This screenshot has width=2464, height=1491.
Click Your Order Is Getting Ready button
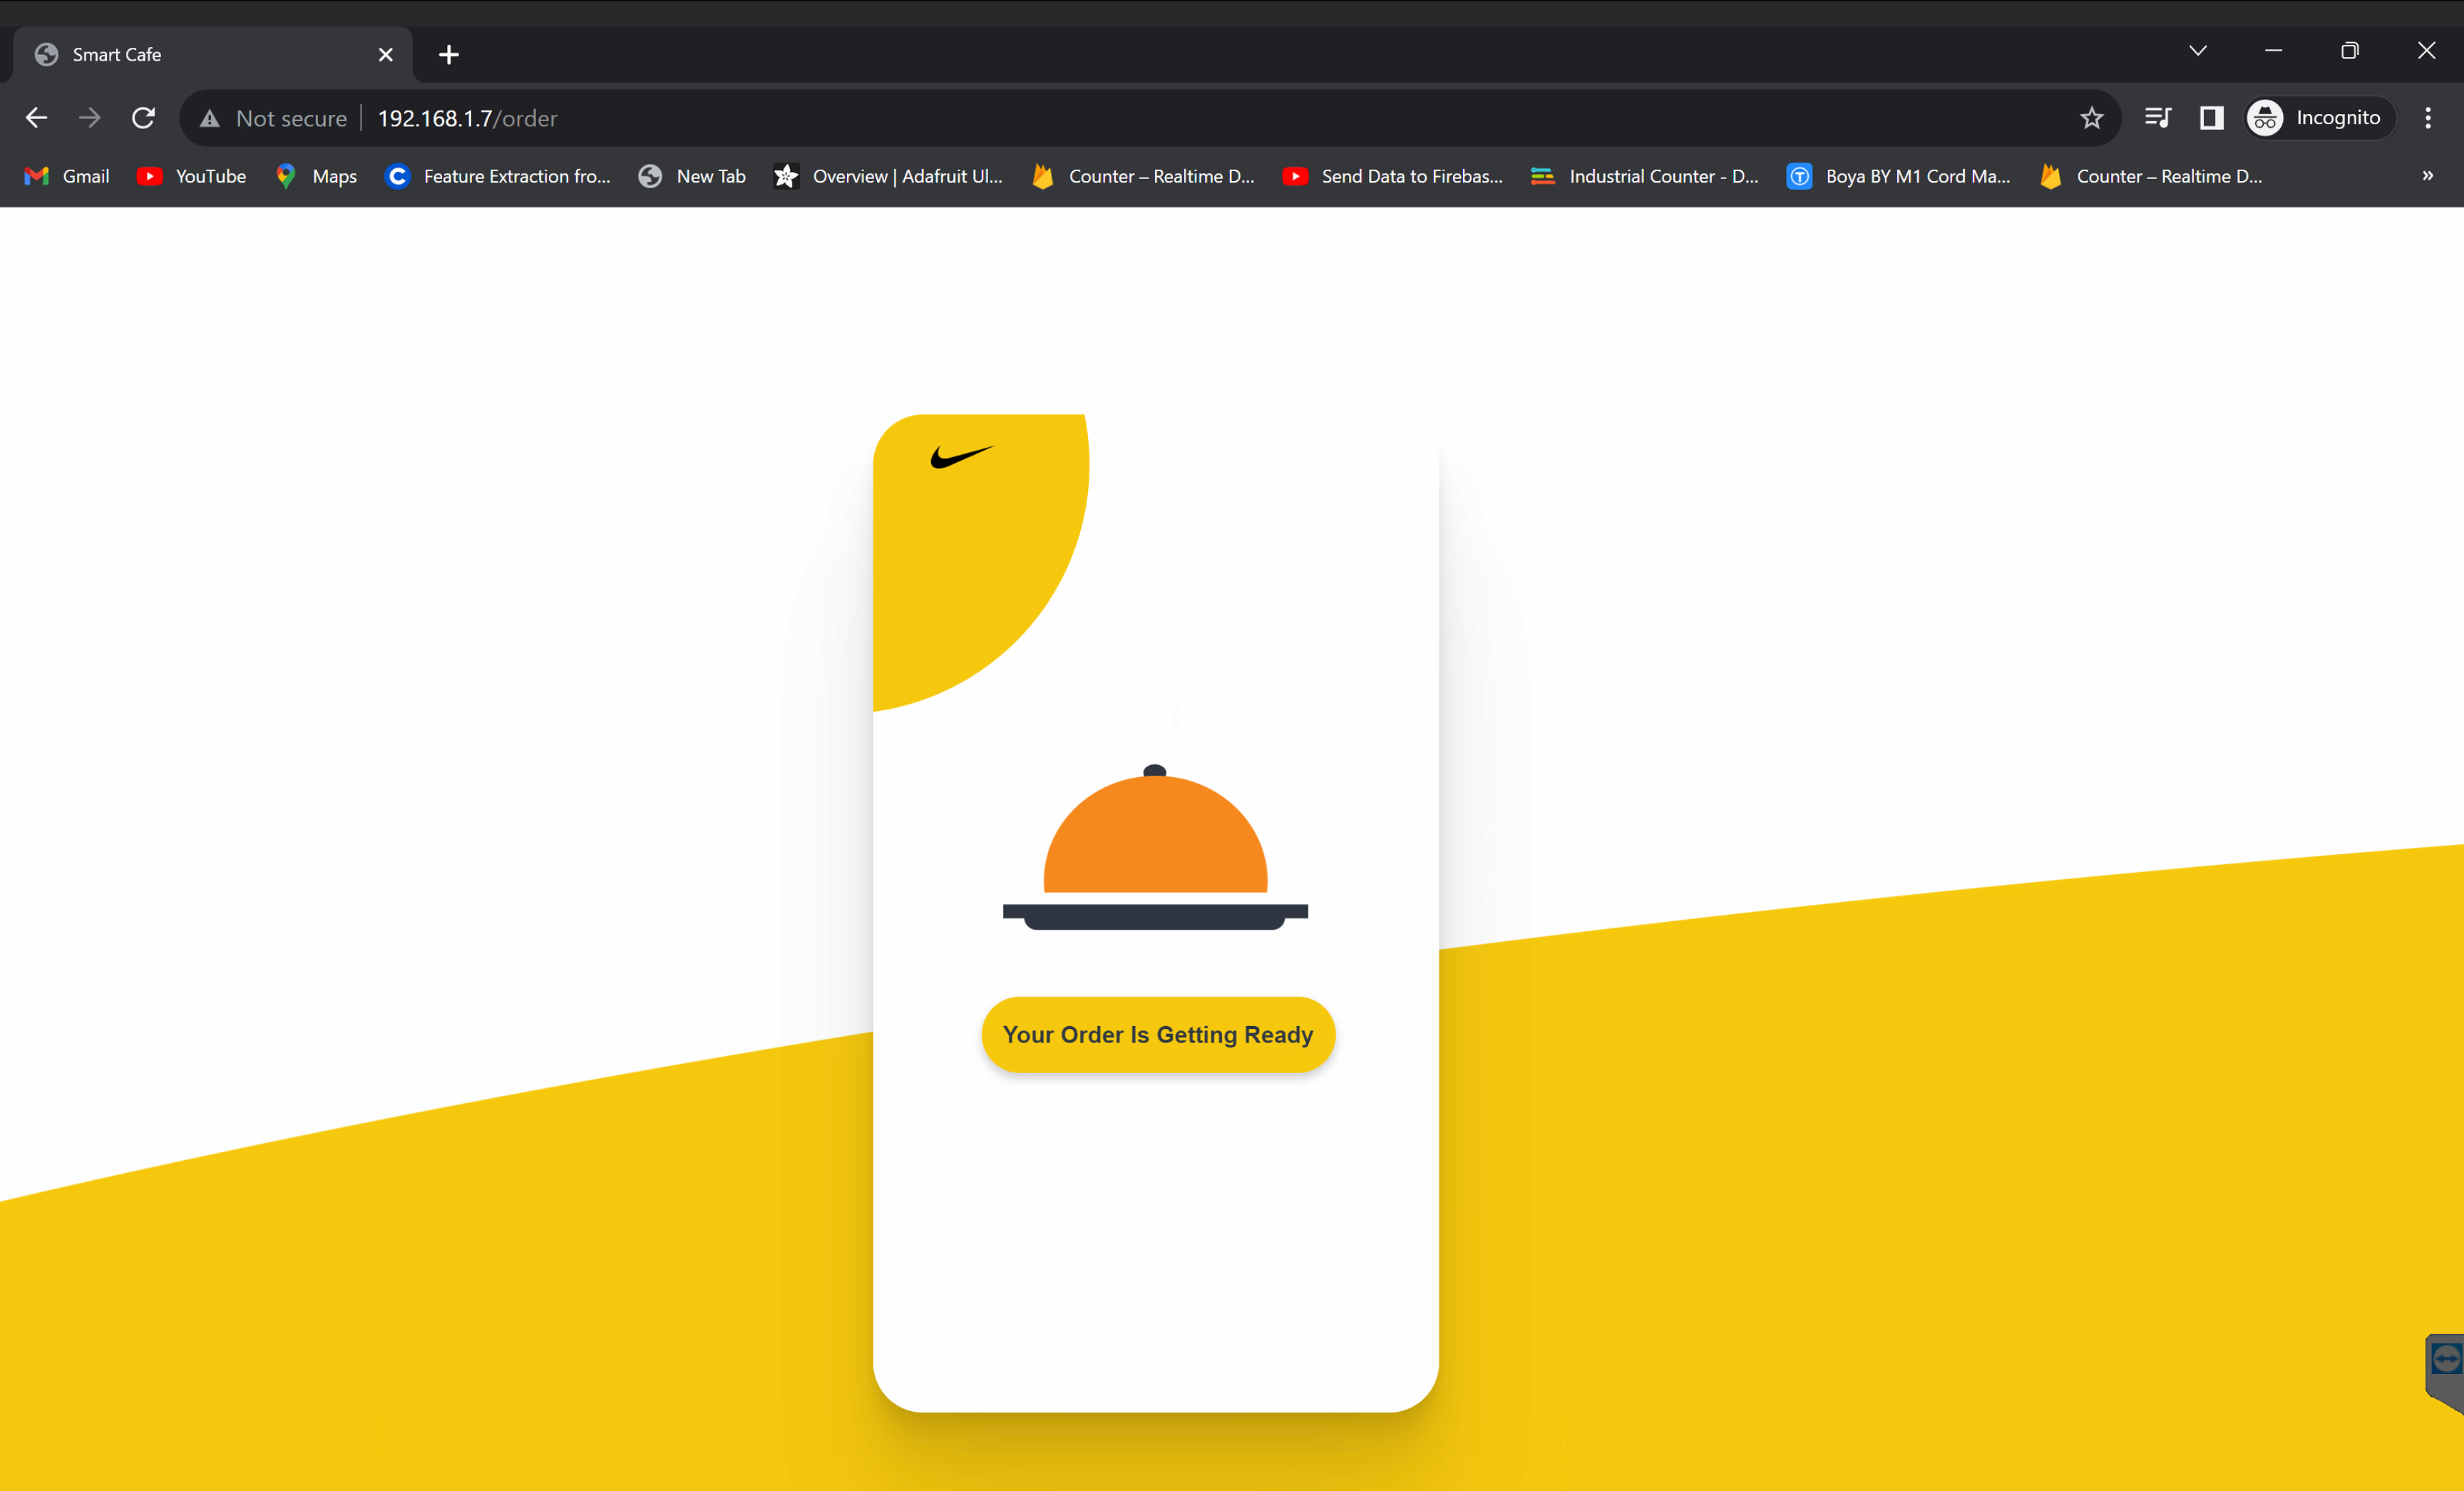click(1158, 1034)
